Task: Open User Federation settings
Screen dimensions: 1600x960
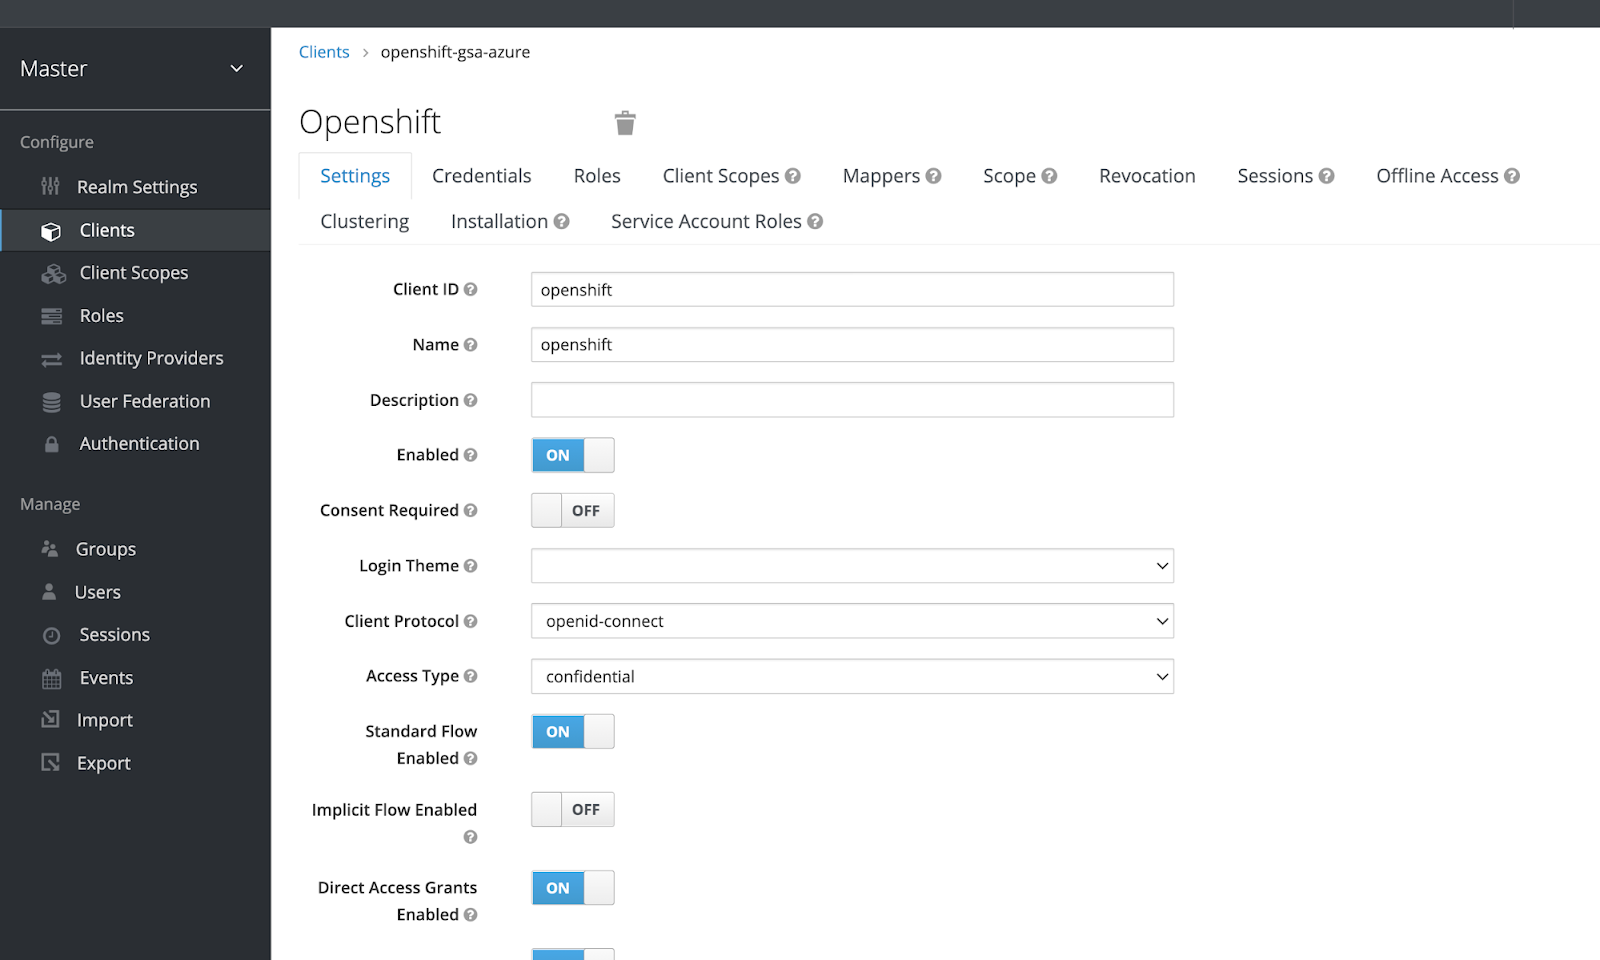Action: coord(144,401)
